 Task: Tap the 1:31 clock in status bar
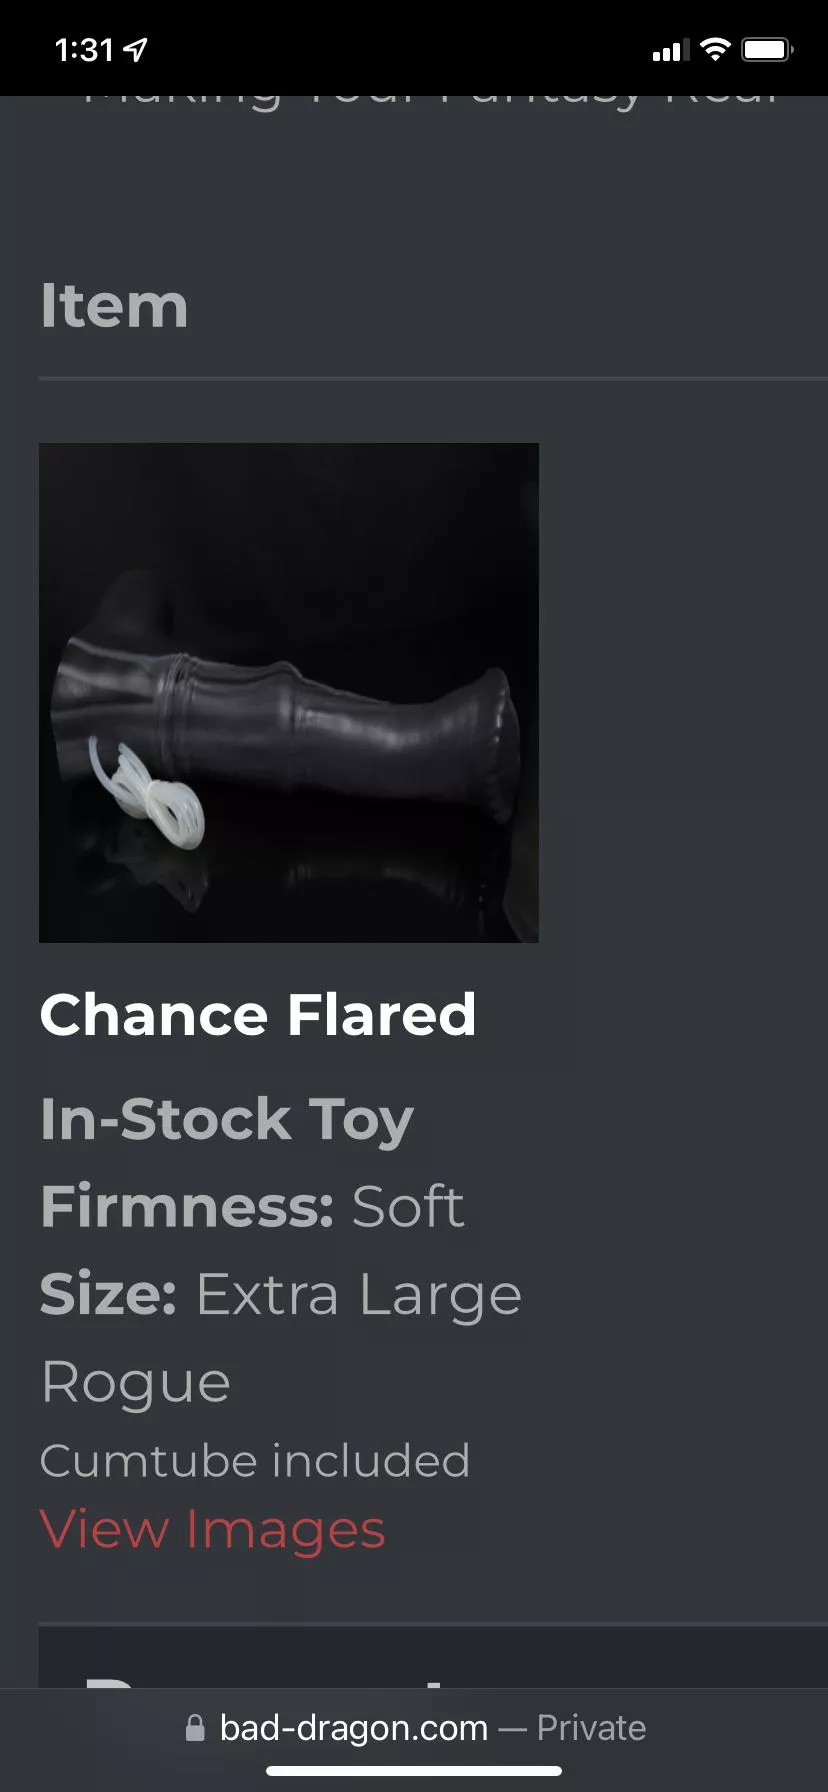tap(85, 49)
